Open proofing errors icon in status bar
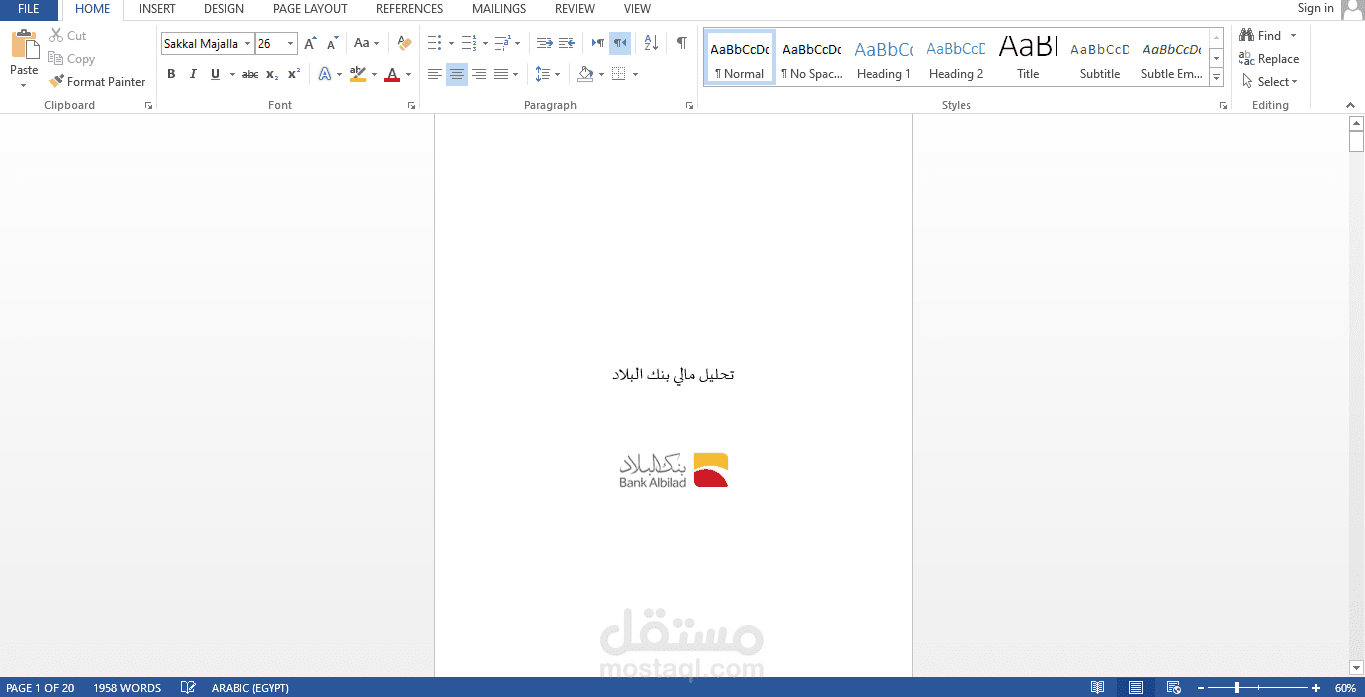 187,688
